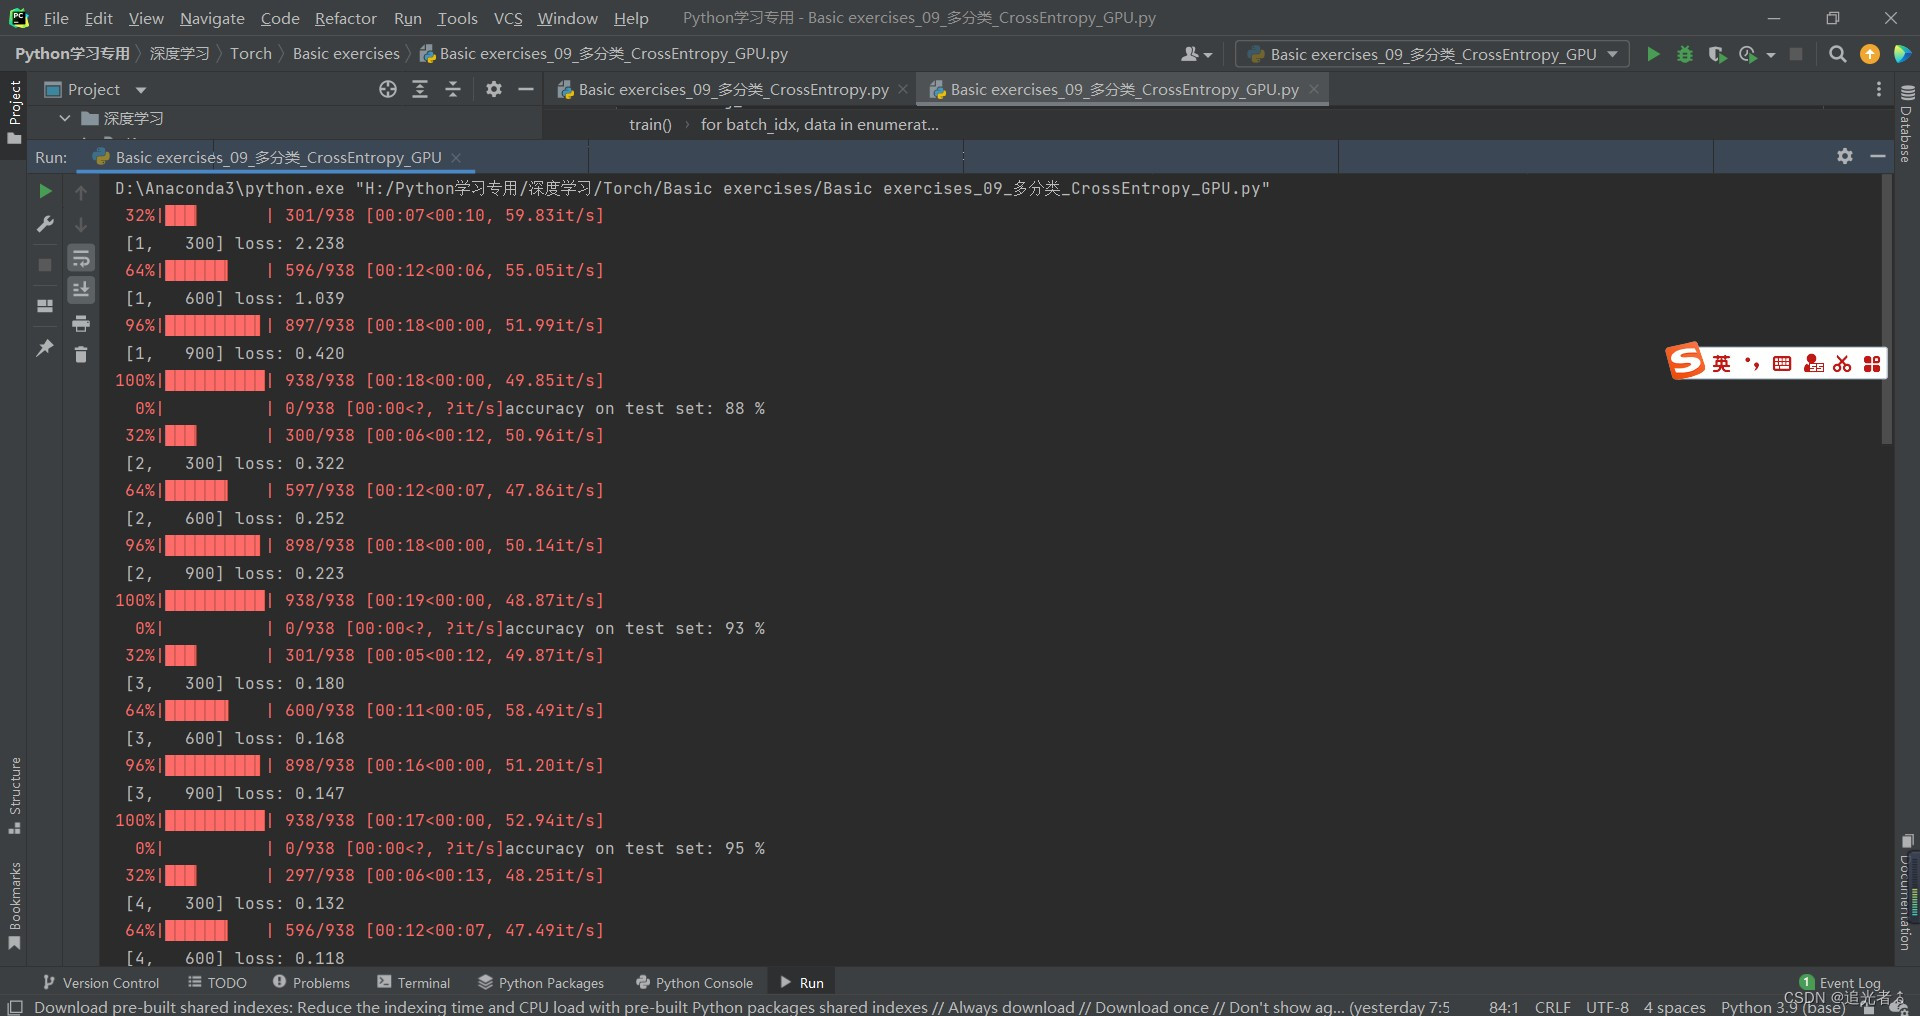The width and height of the screenshot is (1920, 1016).
Task: Expand profiler run options arrow
Action: (1771, 55)
